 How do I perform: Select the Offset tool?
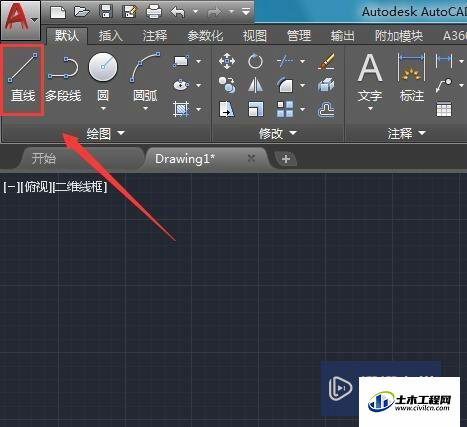tap(326, 109)
